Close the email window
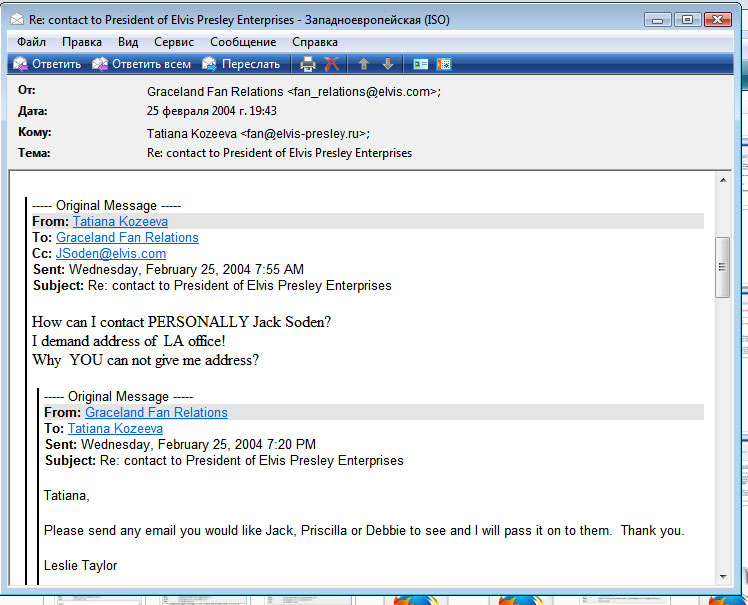The width and height of the screenshot is (748, 605). tap(717, 20)
